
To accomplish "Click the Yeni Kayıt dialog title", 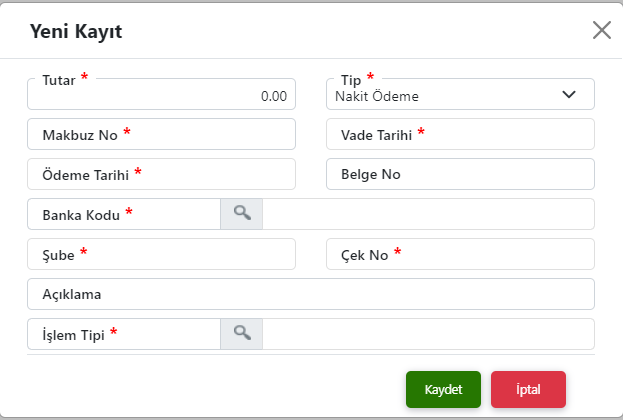I will coord(76,31).
